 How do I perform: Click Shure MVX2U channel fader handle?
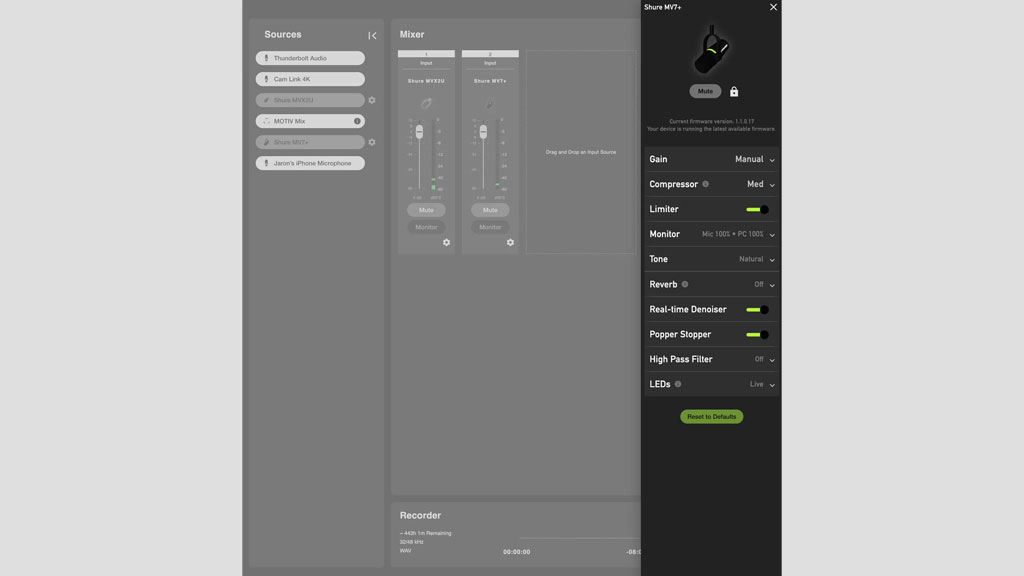419,131
